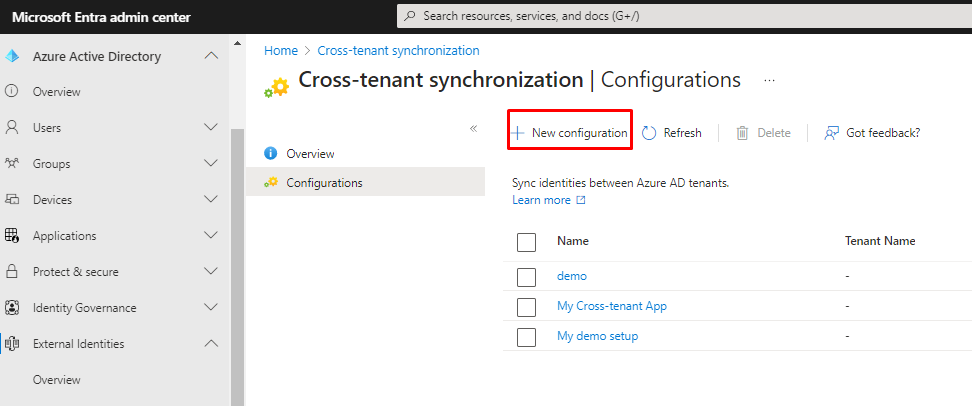Expand the Groups section chevron
Viewport: 972px width, 406px height.
(211, 164)
